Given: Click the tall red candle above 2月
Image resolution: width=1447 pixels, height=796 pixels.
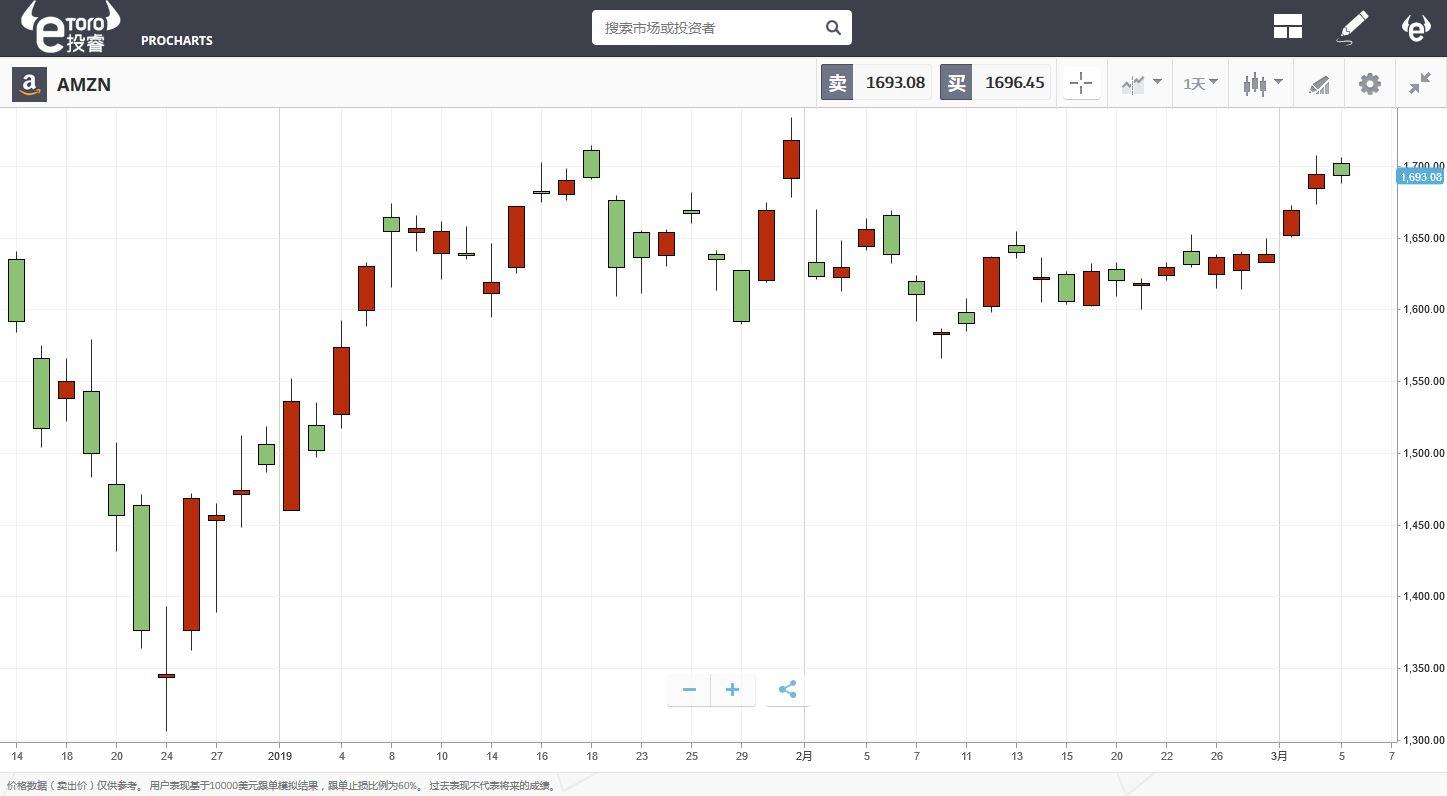Looking at the screenshot, I should 791,159.
